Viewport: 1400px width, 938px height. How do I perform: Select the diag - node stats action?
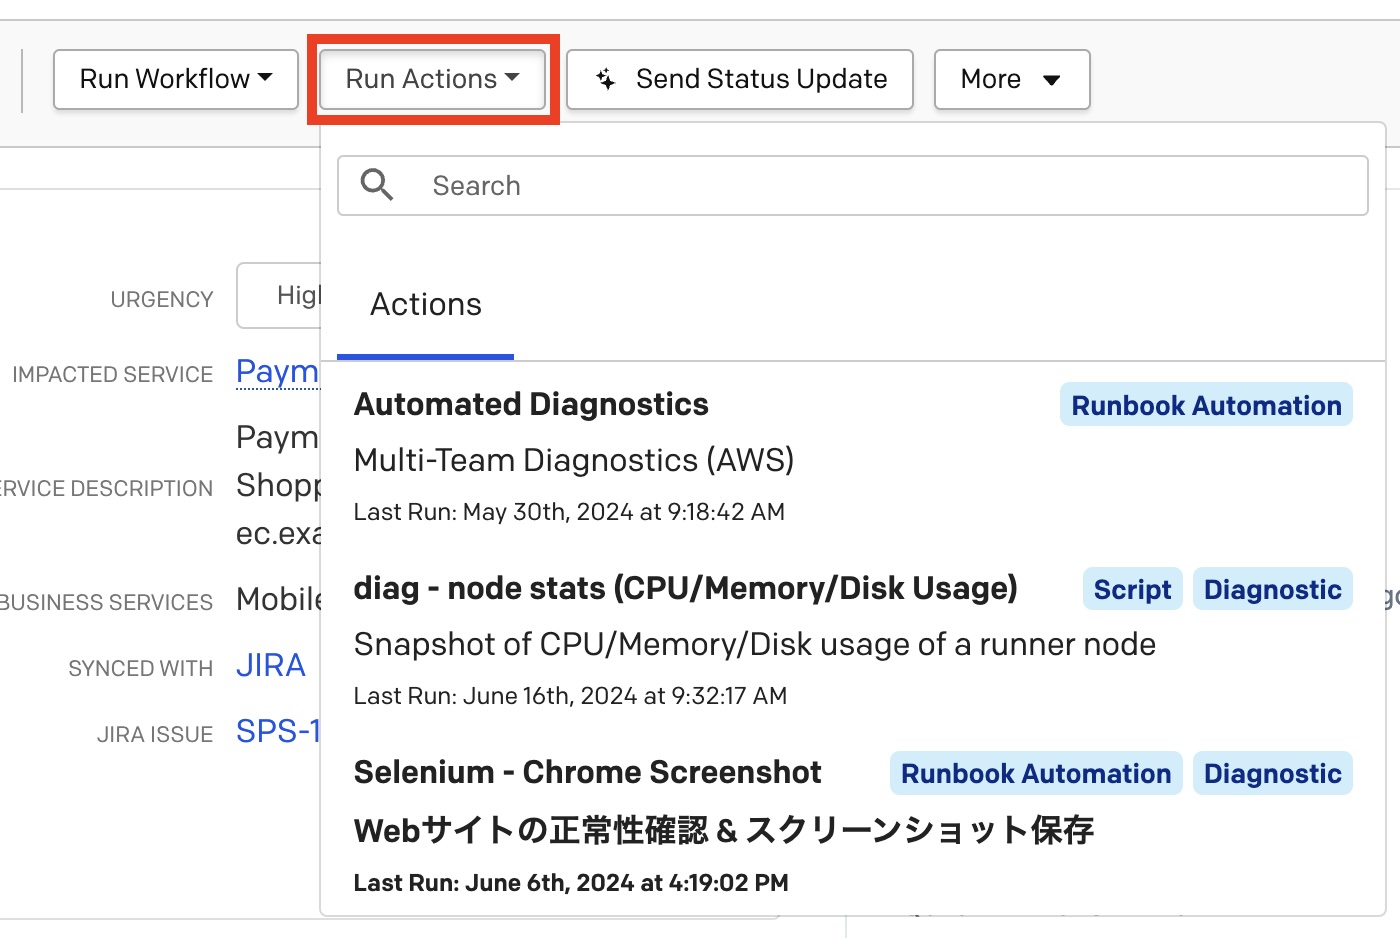pyautogui.click(x=685, y=588)
